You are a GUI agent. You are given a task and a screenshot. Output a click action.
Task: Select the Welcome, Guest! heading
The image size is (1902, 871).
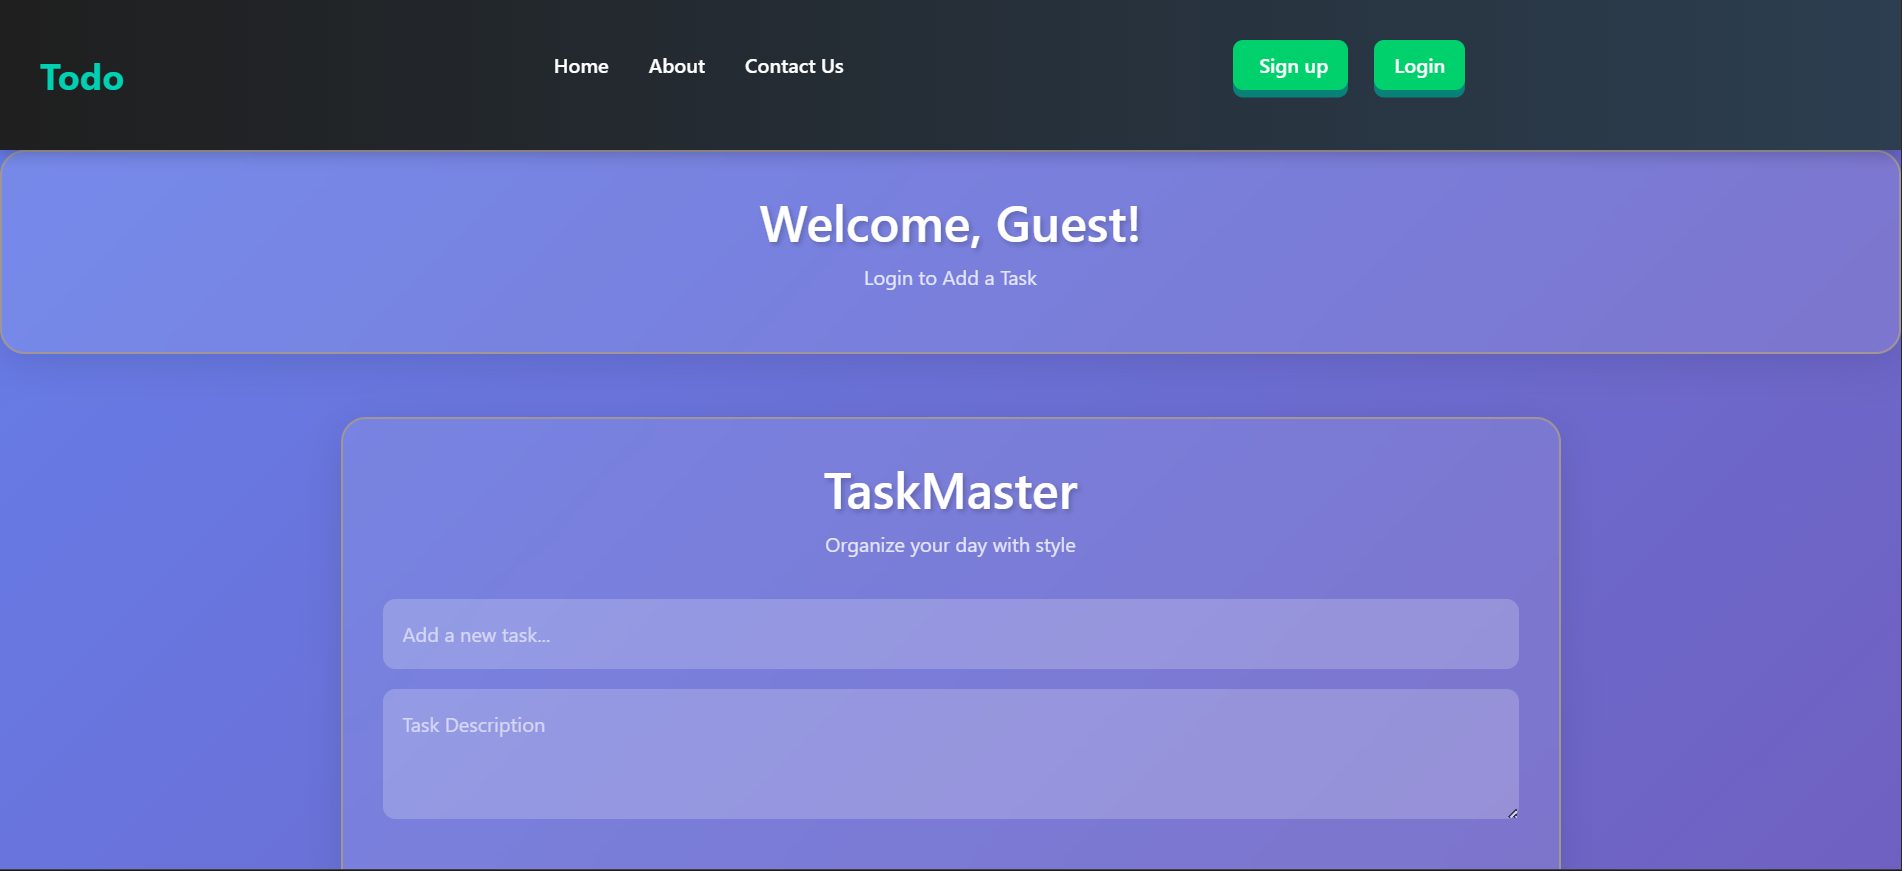(950, 224)
